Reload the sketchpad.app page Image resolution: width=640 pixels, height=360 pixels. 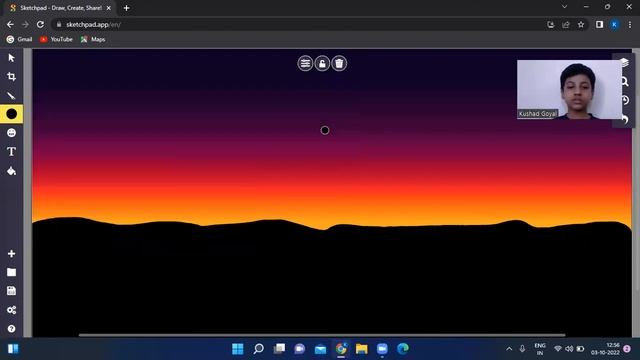click(40, 24)
